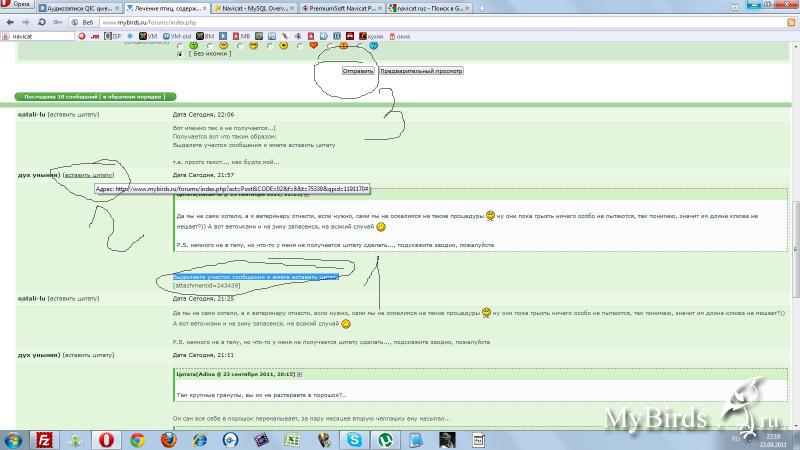Click 'в обратном порядке' link in green header

[x=134, y=96]
